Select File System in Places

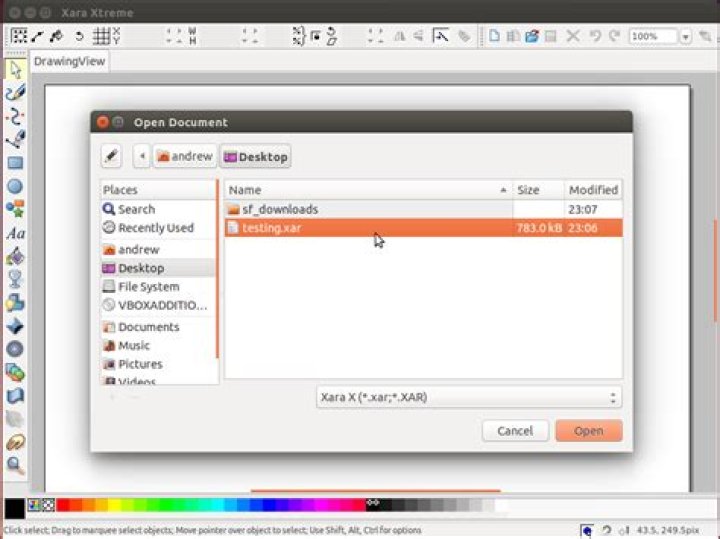(158, 286)
